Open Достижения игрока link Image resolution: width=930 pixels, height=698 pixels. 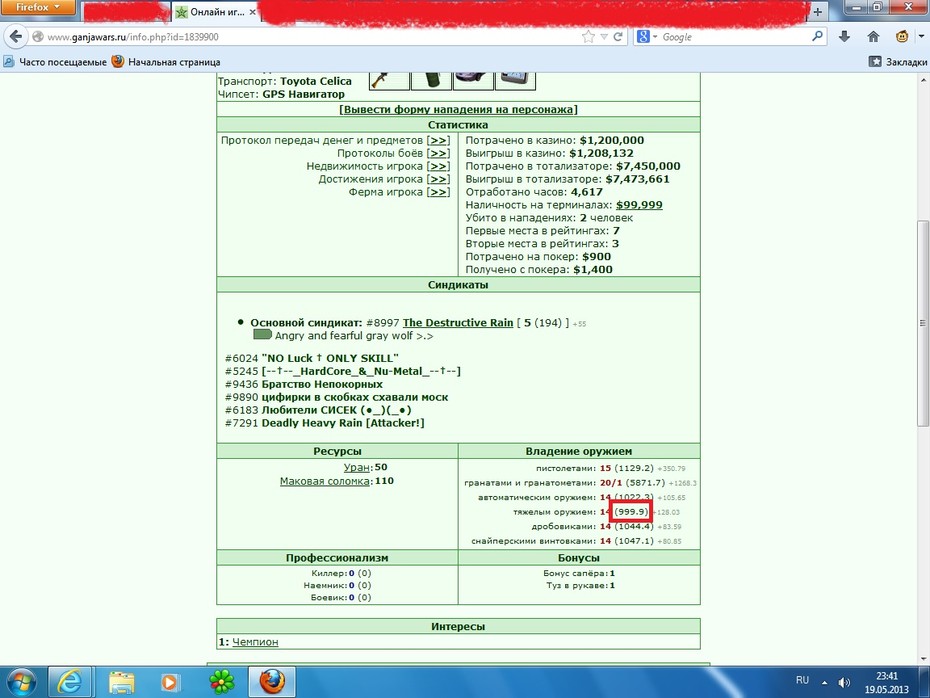point(439,179)
